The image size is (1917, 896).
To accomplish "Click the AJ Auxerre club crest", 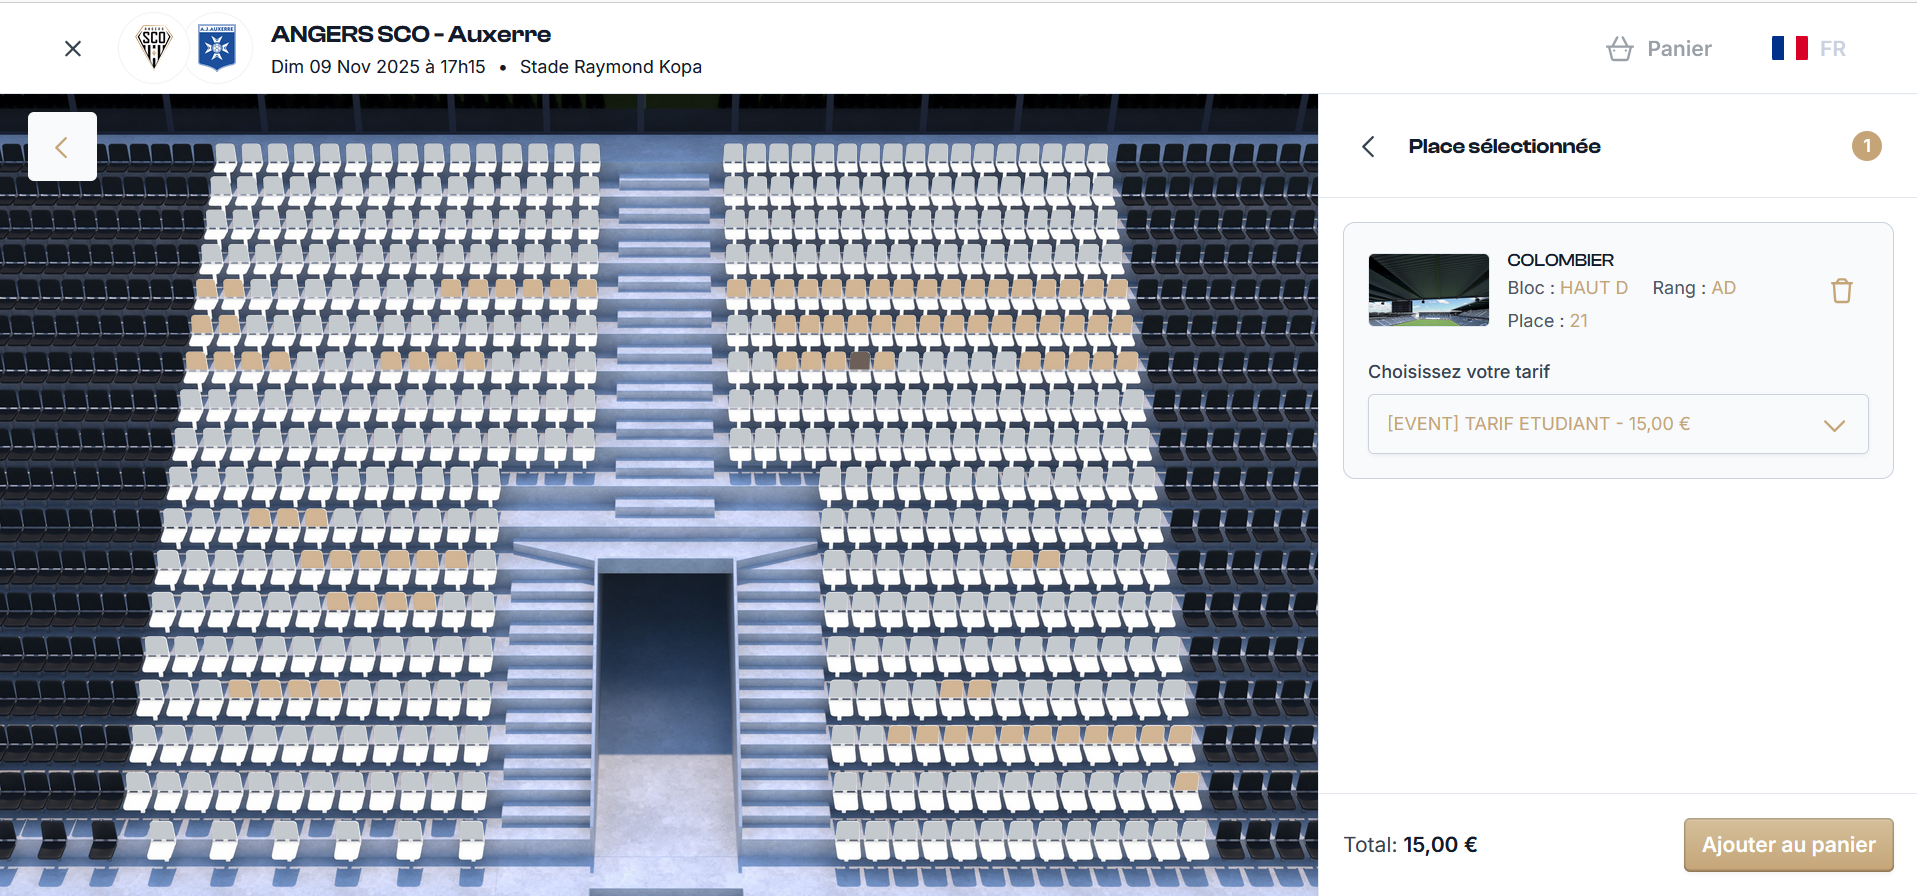I will 217,48.
